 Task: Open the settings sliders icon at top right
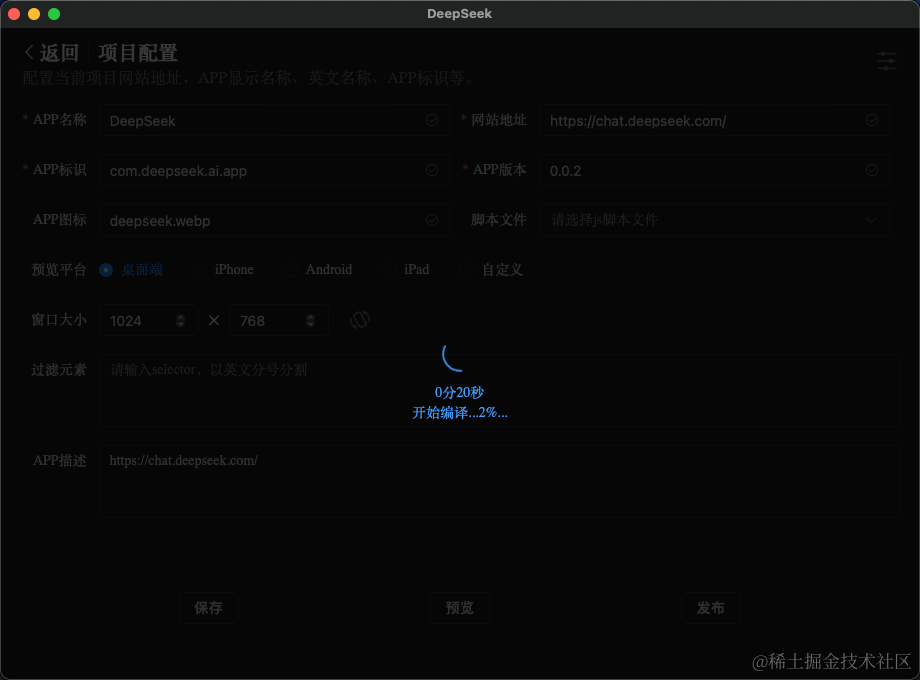click(887, 61)
